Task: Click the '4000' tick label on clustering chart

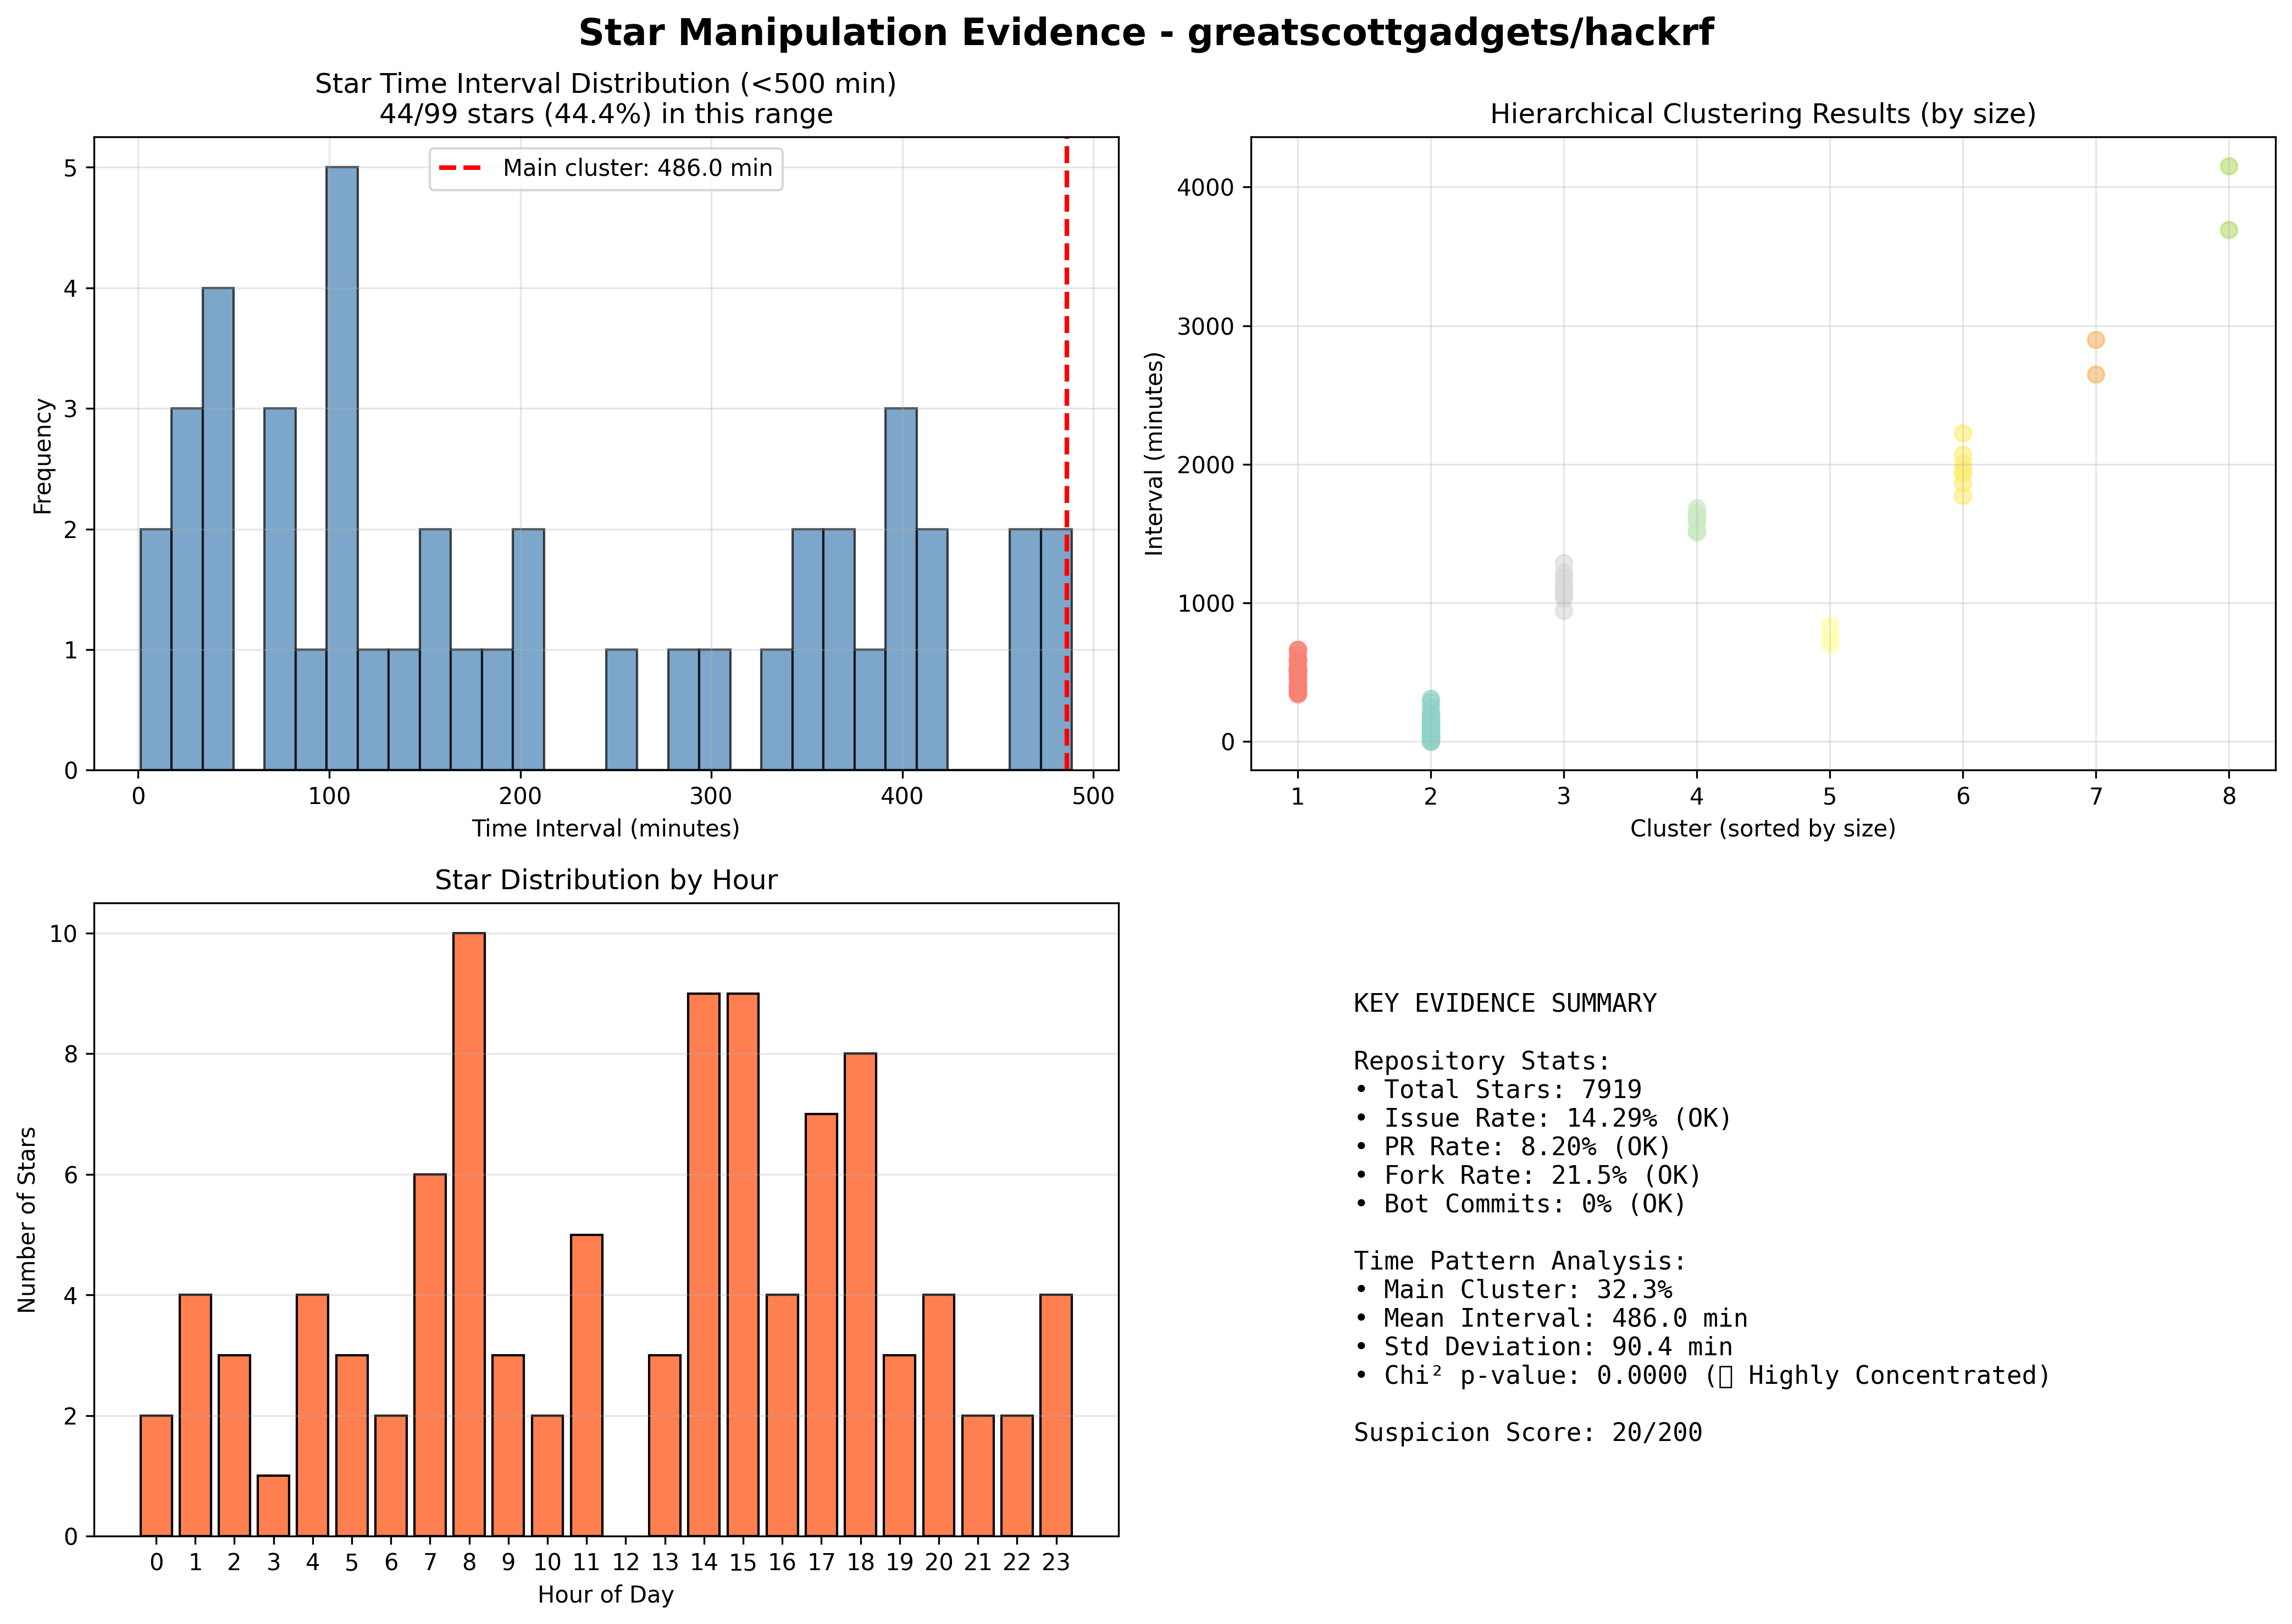Action: pyautogui.click(x=1205, y=188)
